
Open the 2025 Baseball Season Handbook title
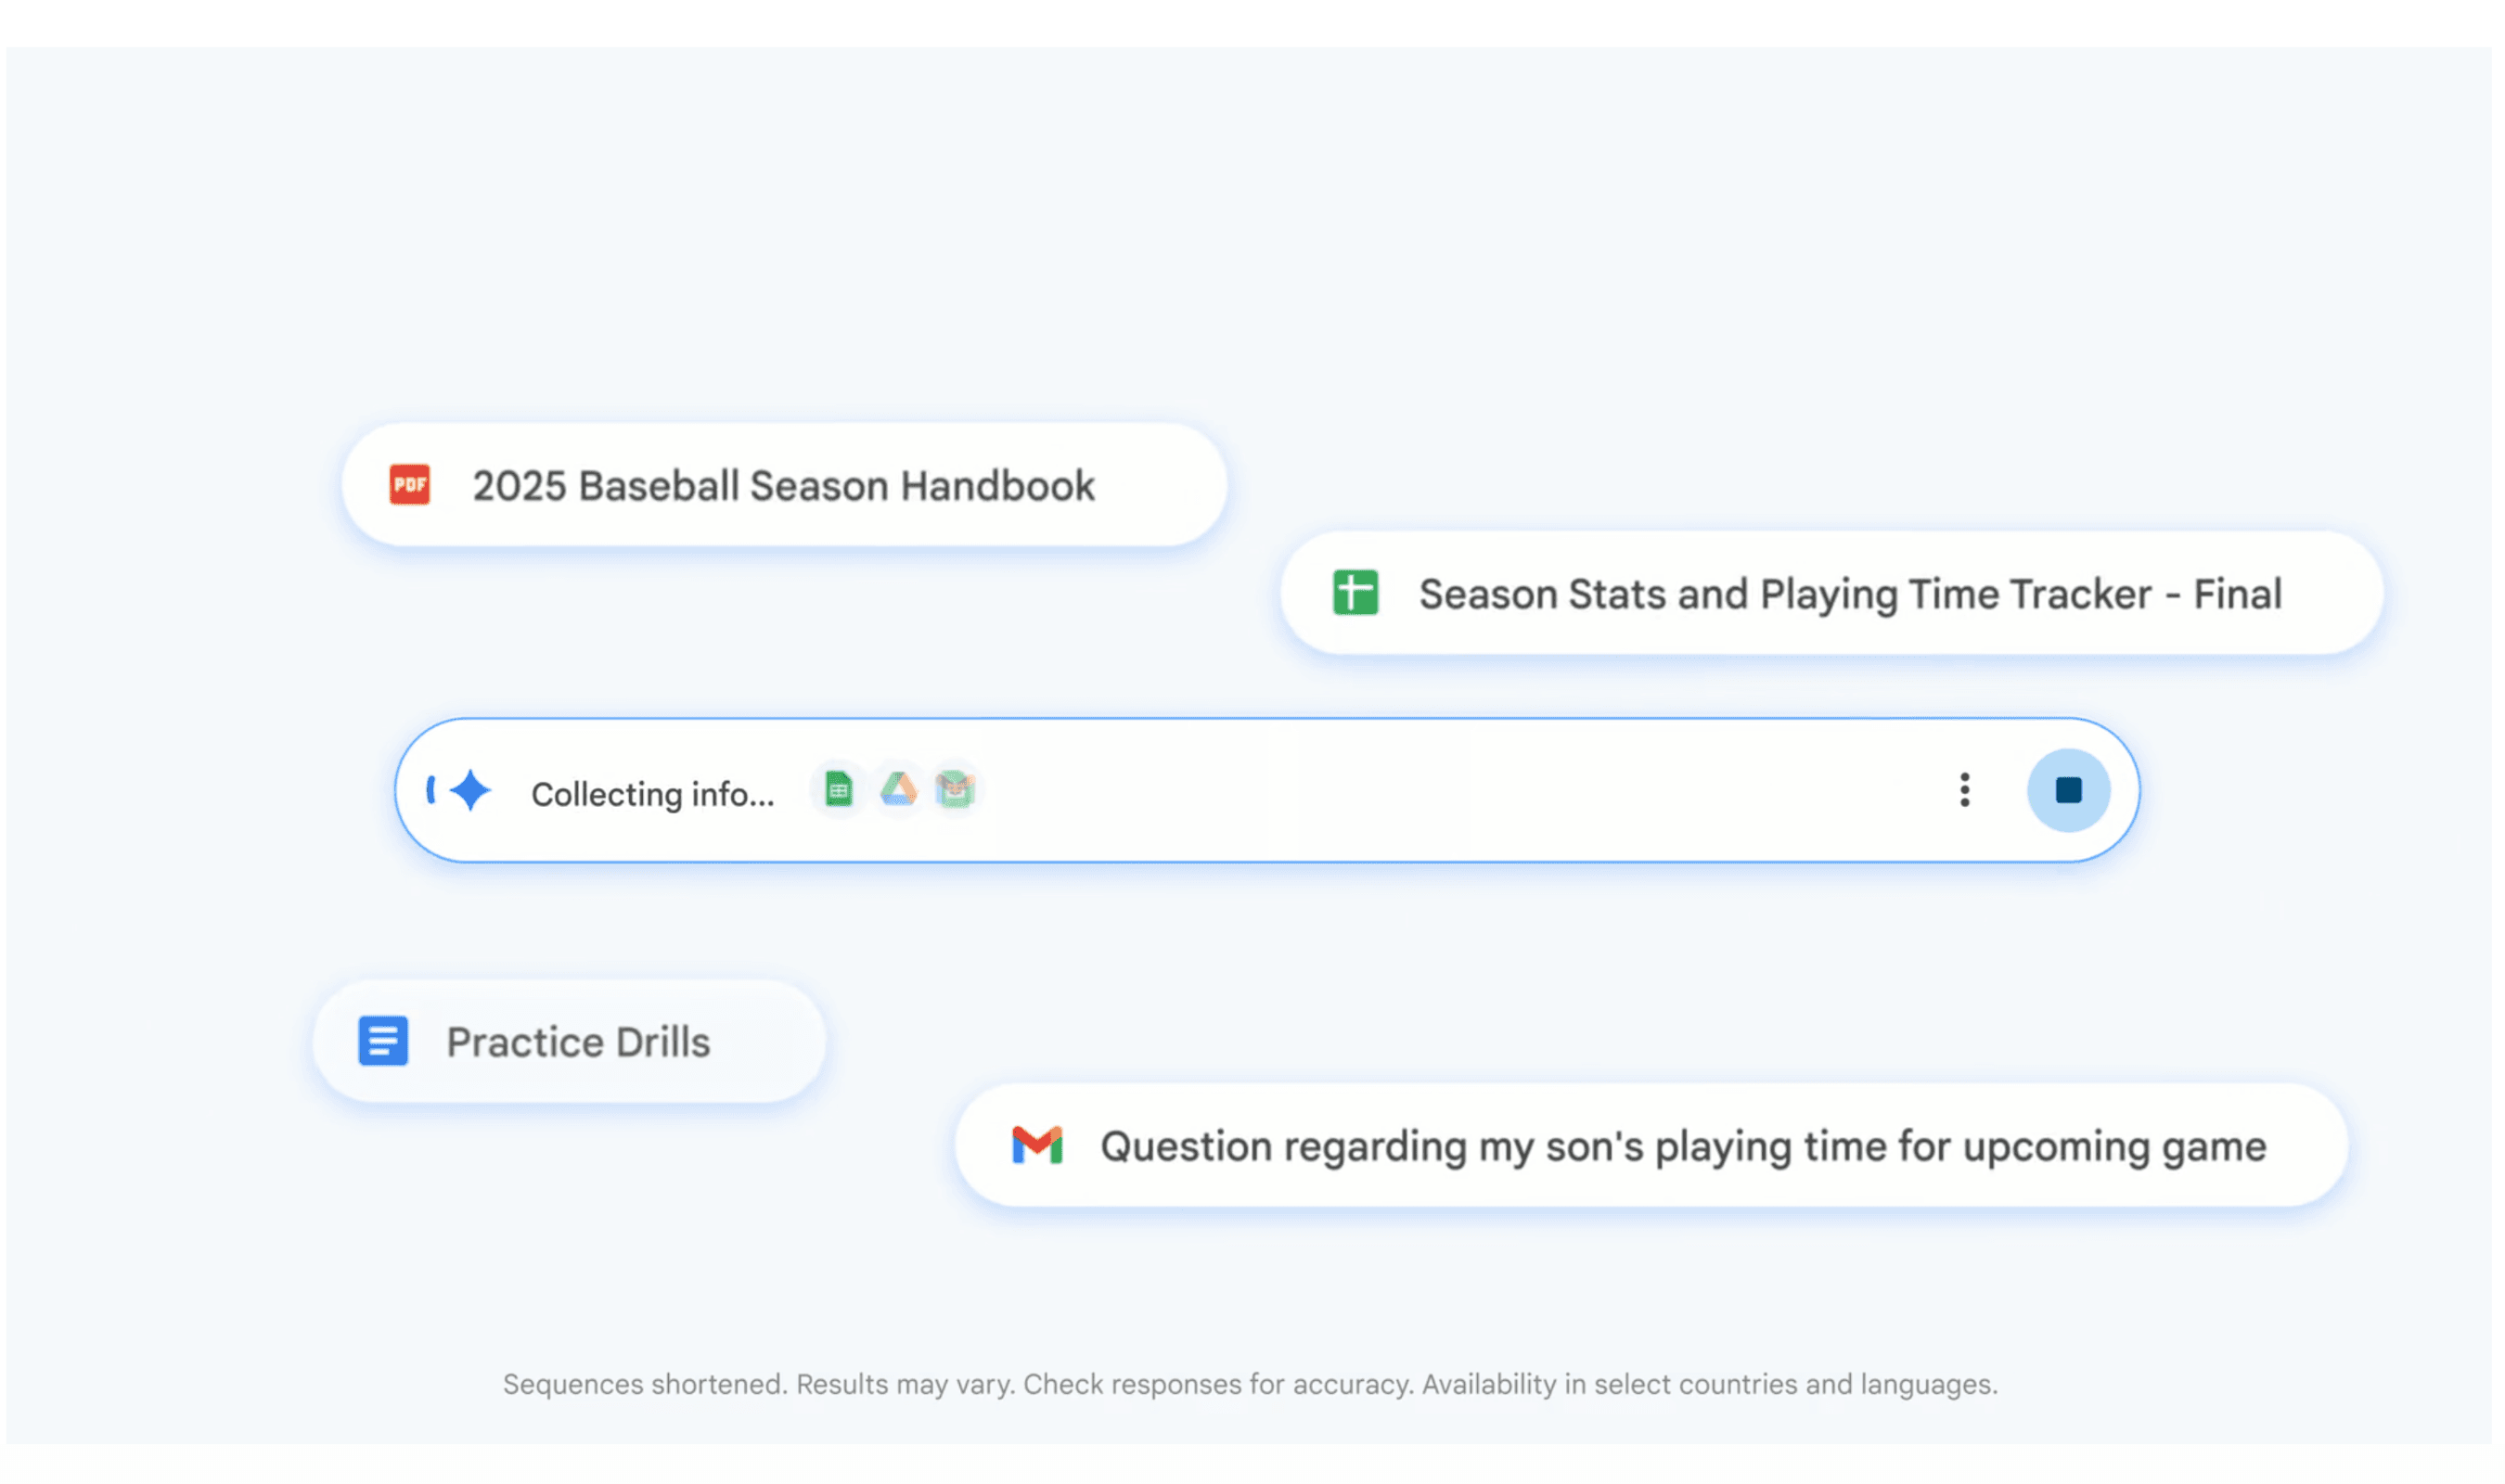784,486
